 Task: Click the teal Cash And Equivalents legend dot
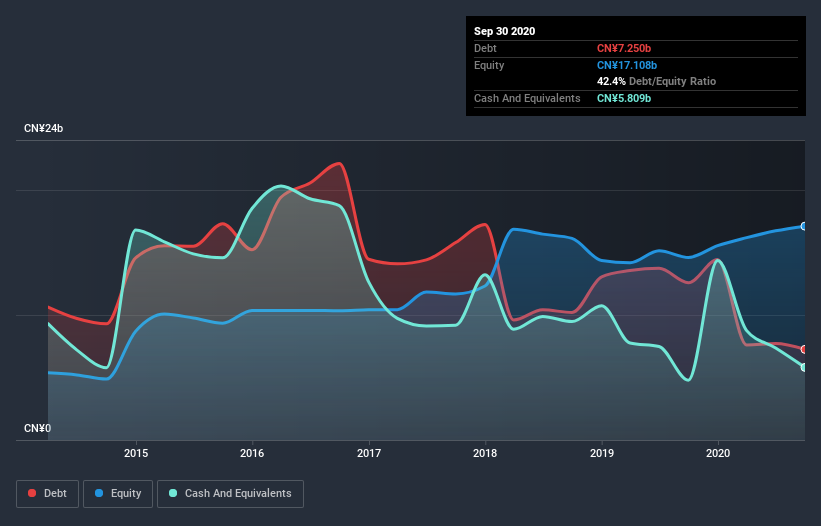tap(173, 493)
